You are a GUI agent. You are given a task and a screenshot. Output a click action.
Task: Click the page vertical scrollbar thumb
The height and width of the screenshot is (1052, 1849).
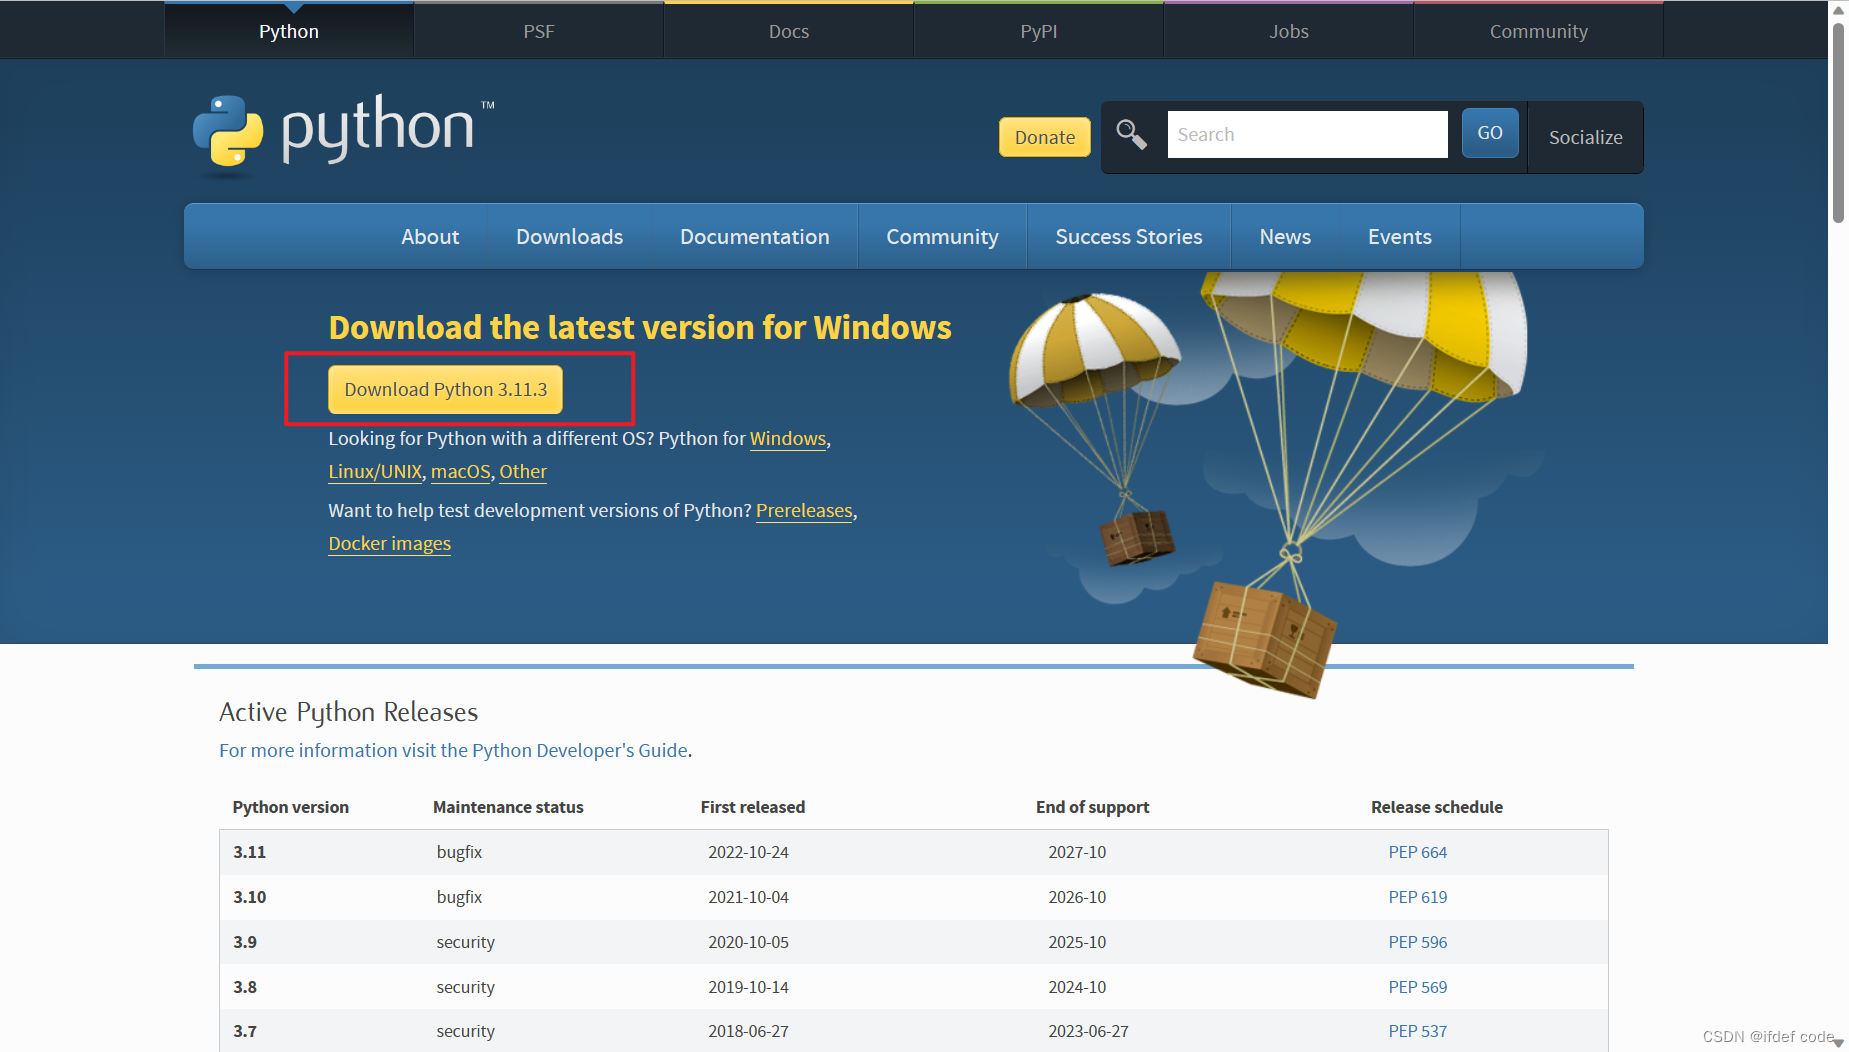[x=1838, y=122]
